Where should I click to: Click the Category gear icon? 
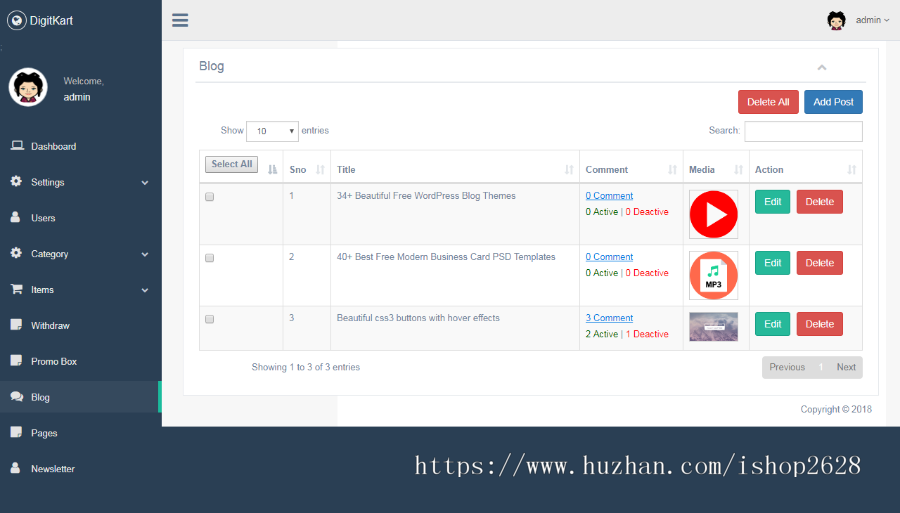pos(16,253)
